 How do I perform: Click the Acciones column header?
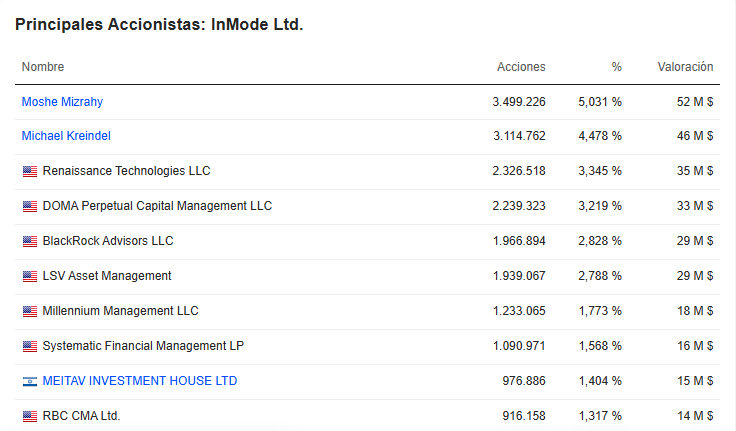[521, 67]
